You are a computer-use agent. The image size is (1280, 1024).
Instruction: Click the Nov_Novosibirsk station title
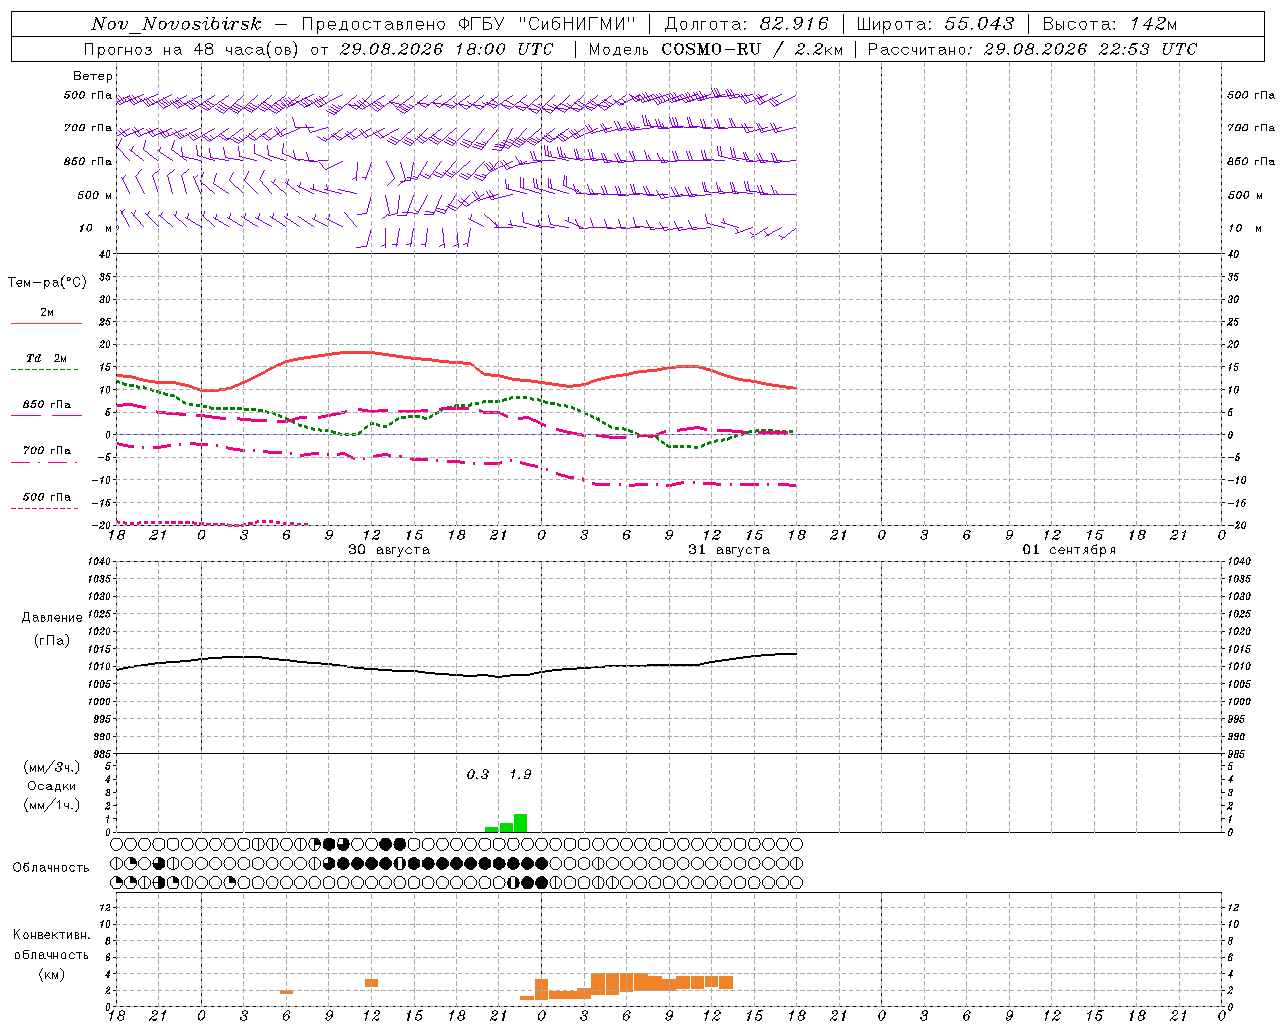(176, 24)
